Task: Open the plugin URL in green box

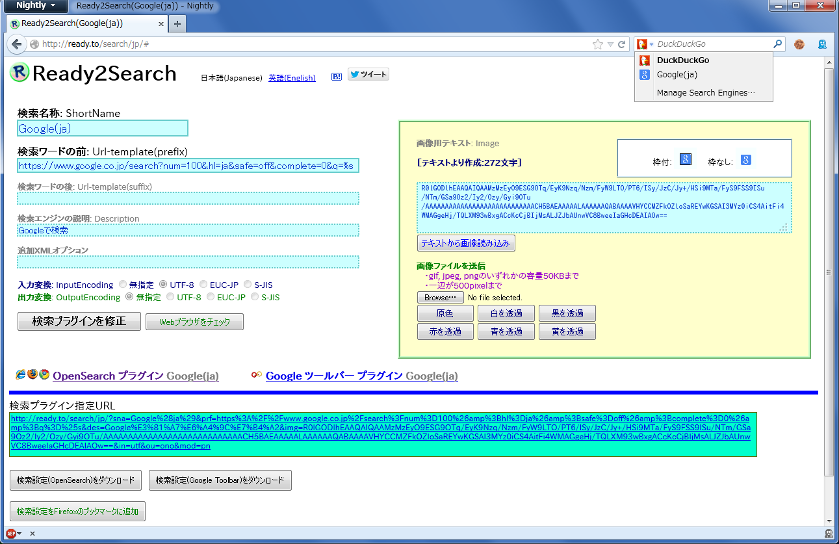Action: click(x=380, y=432)
